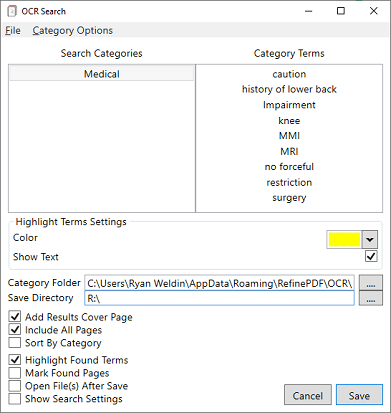Select the Medical search category
This screenshot has width=391, height=413.
pos(102,74)
